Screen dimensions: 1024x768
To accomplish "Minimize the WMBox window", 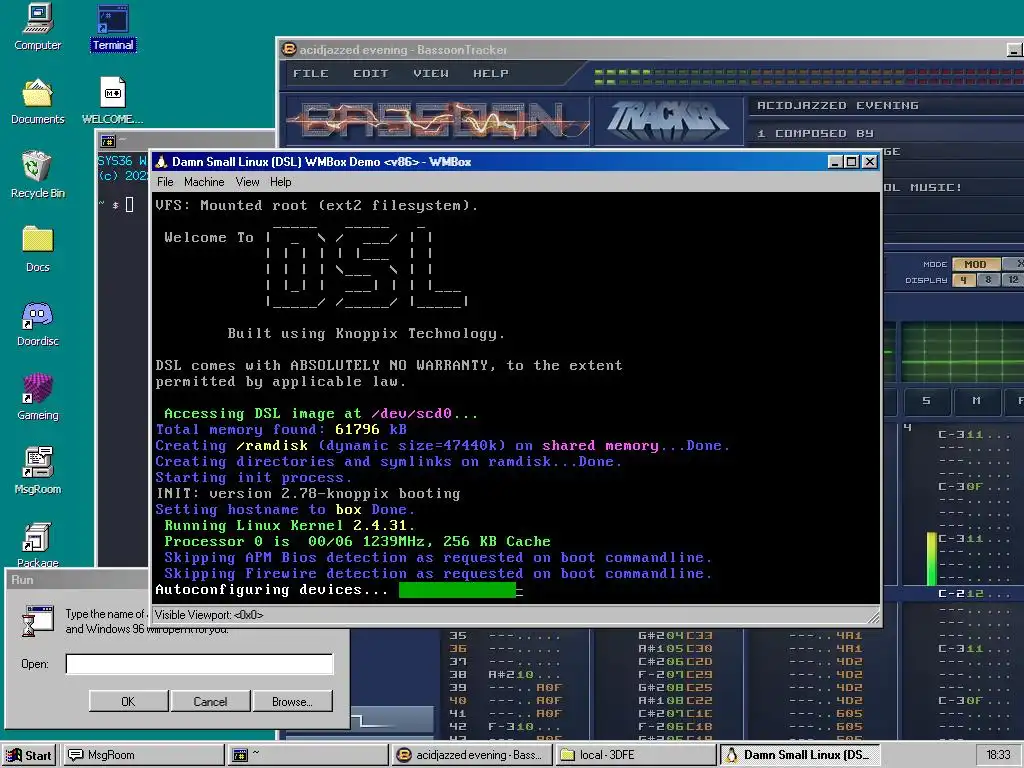I will click(835, 161).
